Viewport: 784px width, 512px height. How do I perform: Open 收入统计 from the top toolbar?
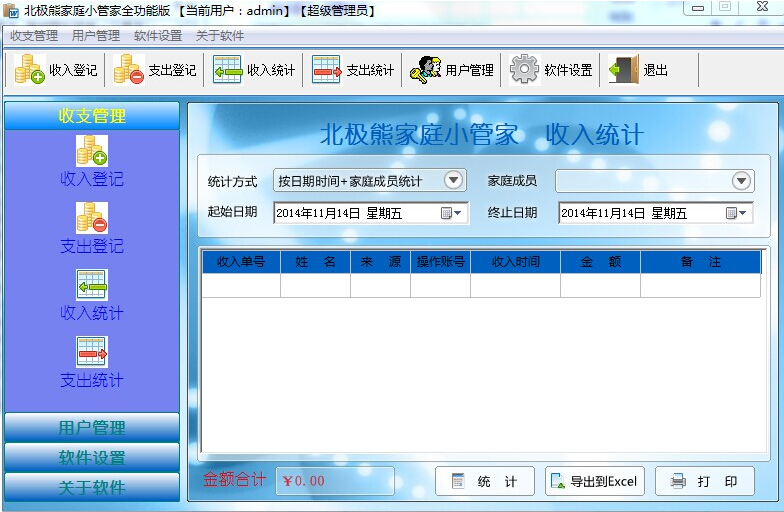pos(254,70)
